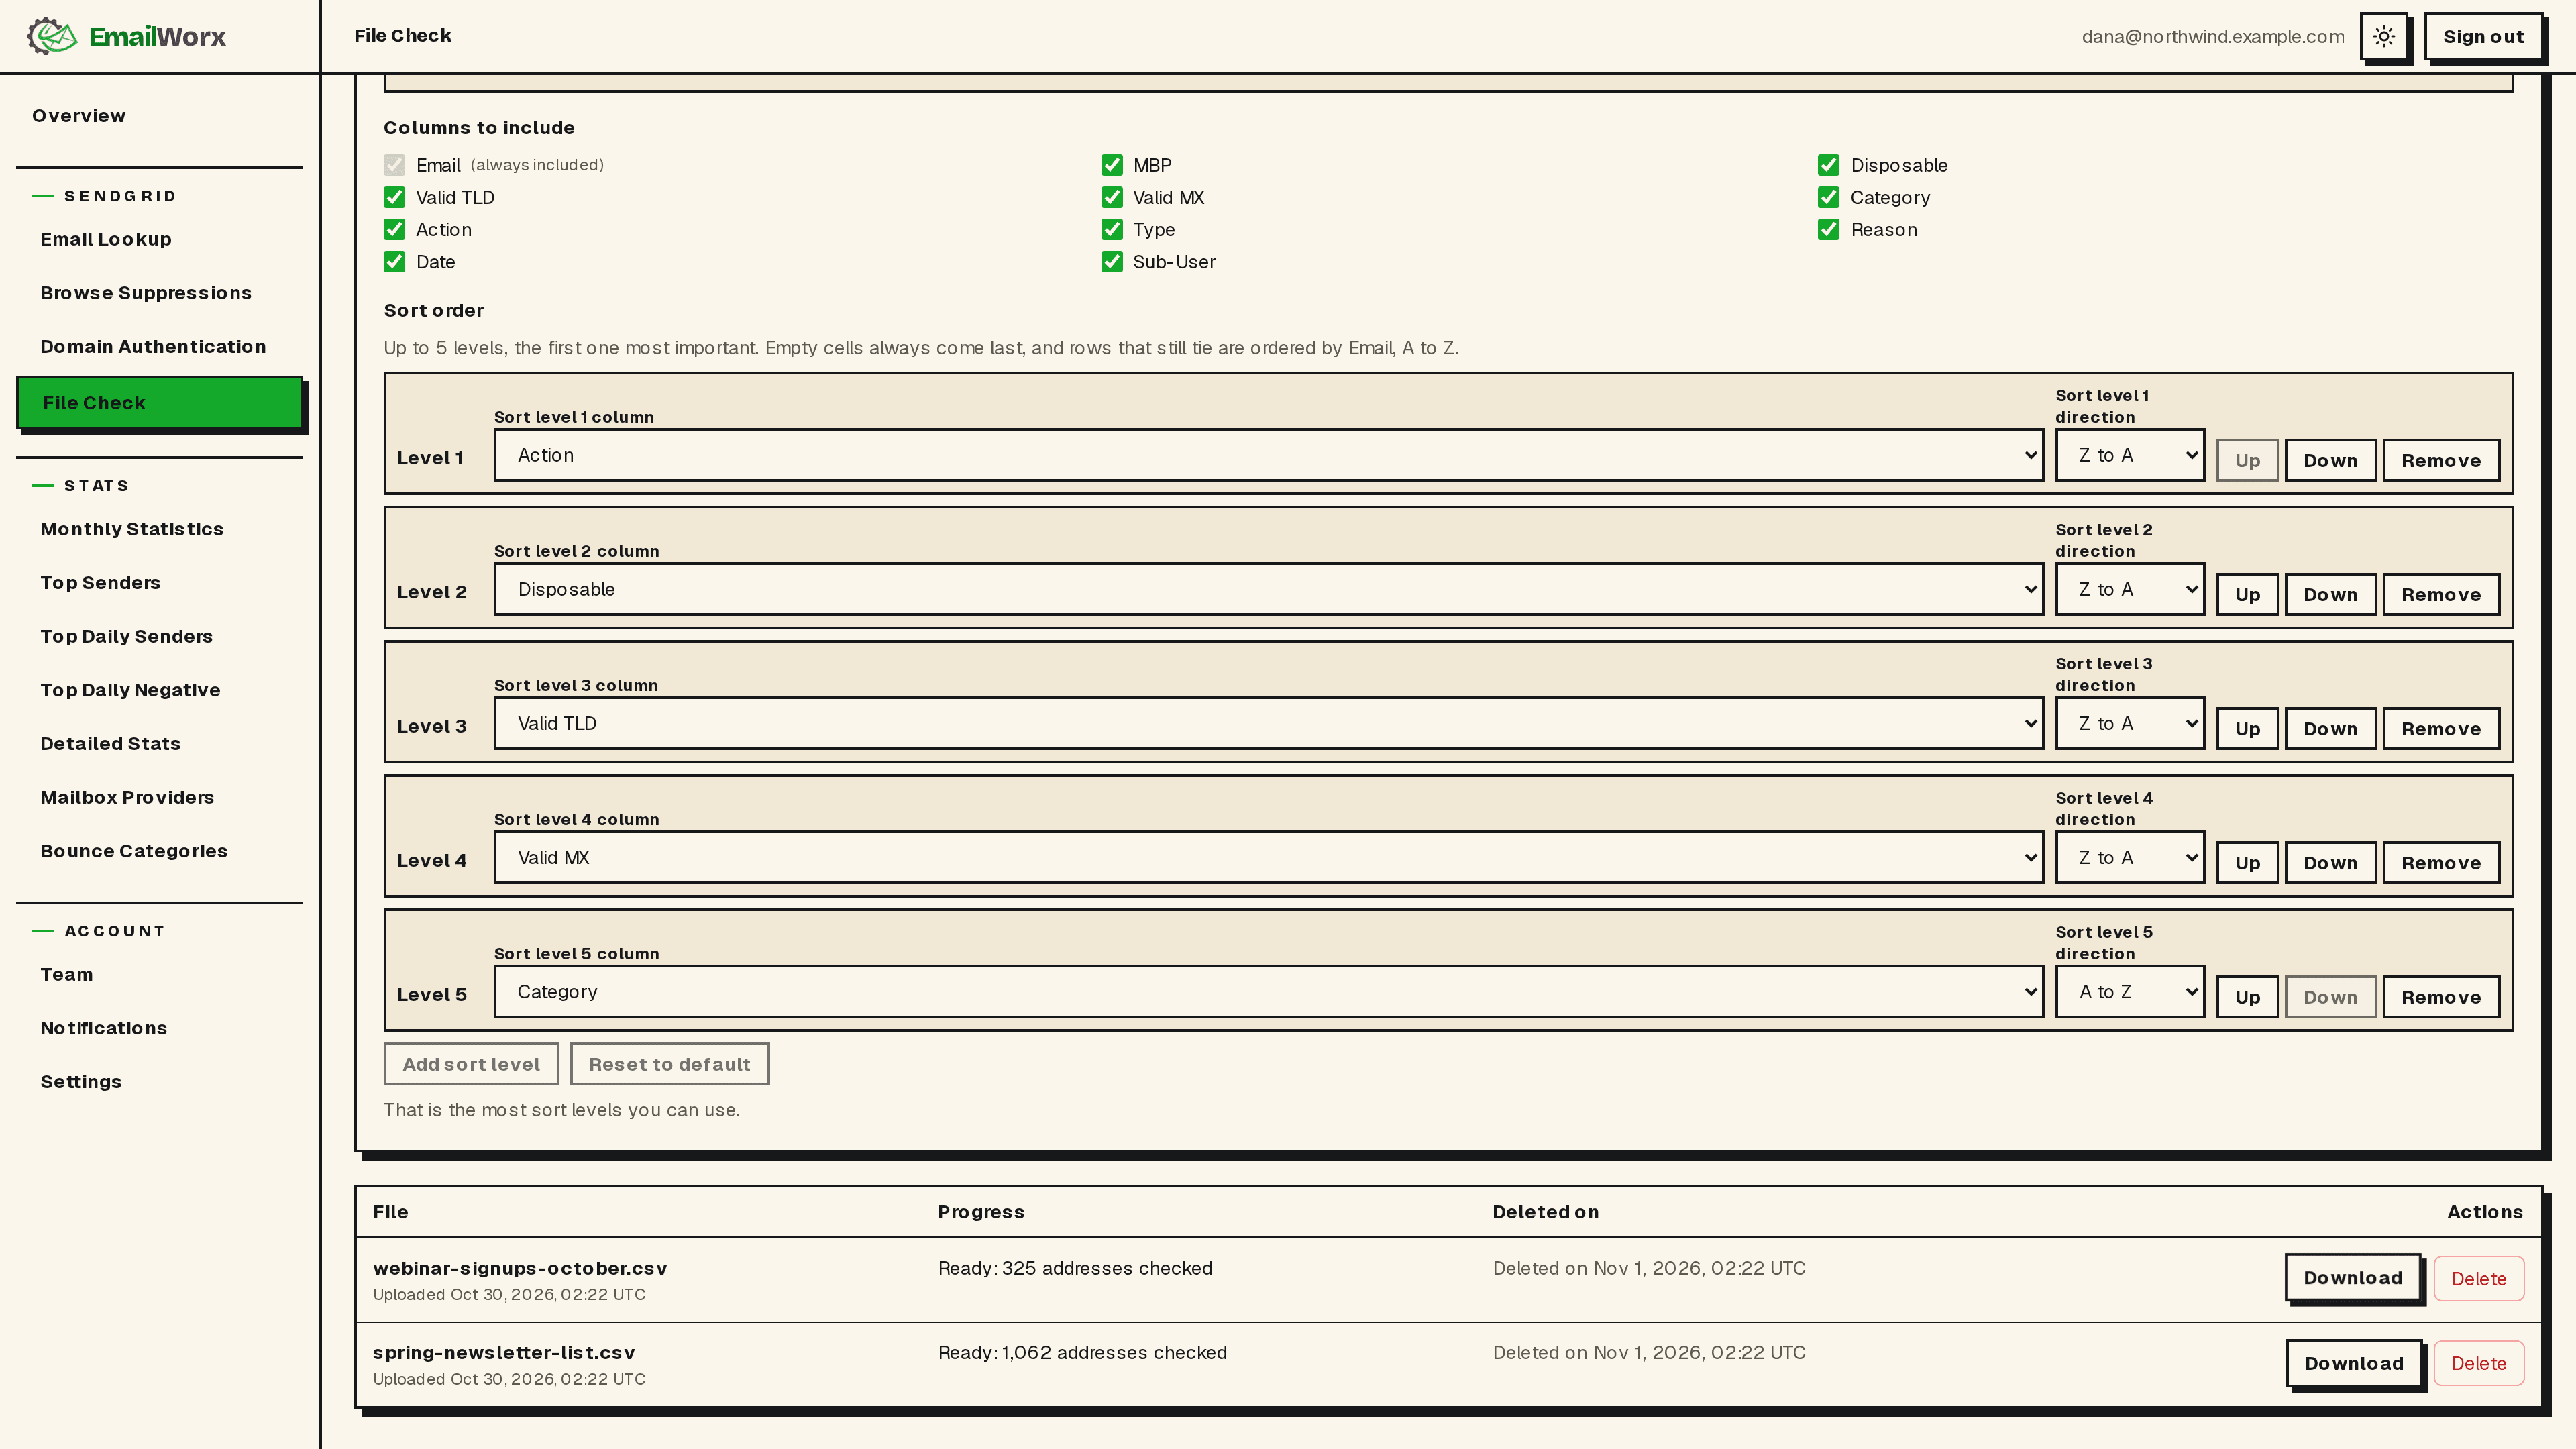Toggle the Disposable column checkbox
Viewport: 2576px width, 1449px height.
1829,165
